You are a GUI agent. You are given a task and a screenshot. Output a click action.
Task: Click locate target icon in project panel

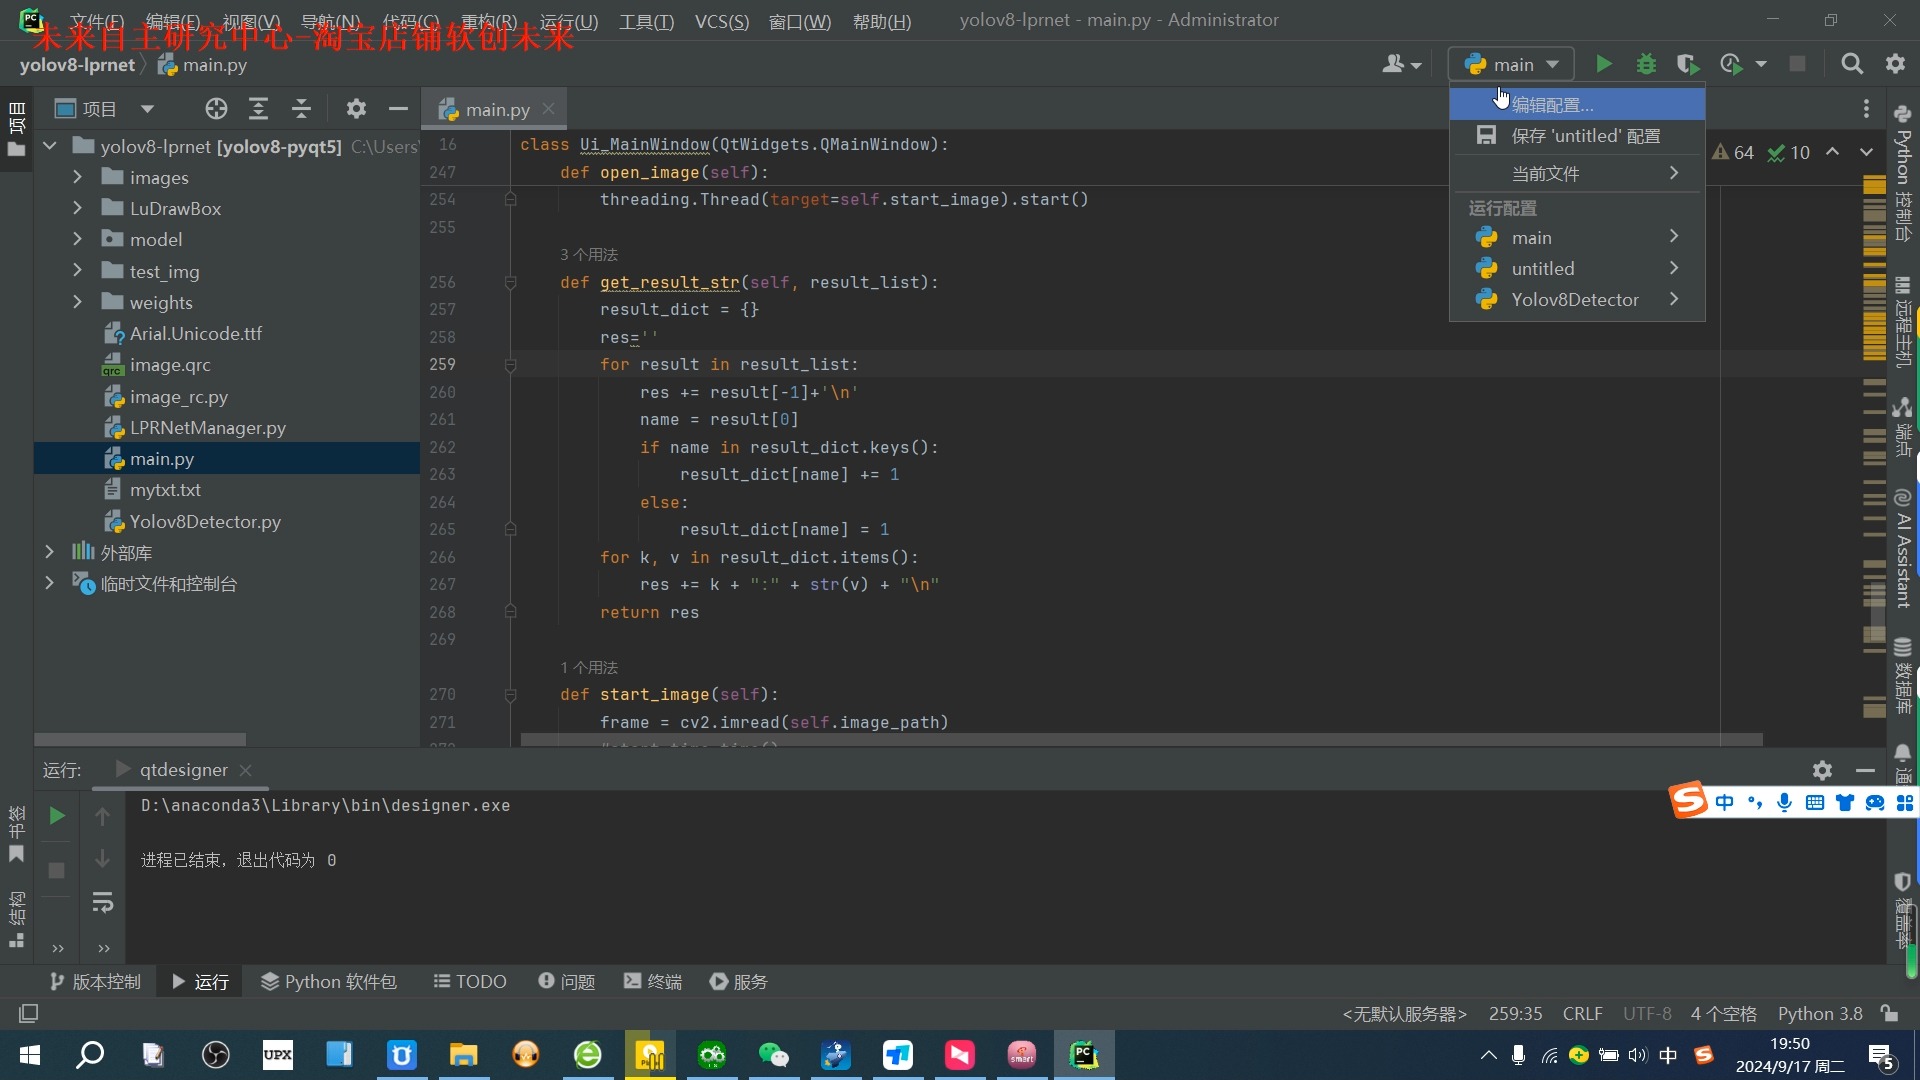[216, 109]
